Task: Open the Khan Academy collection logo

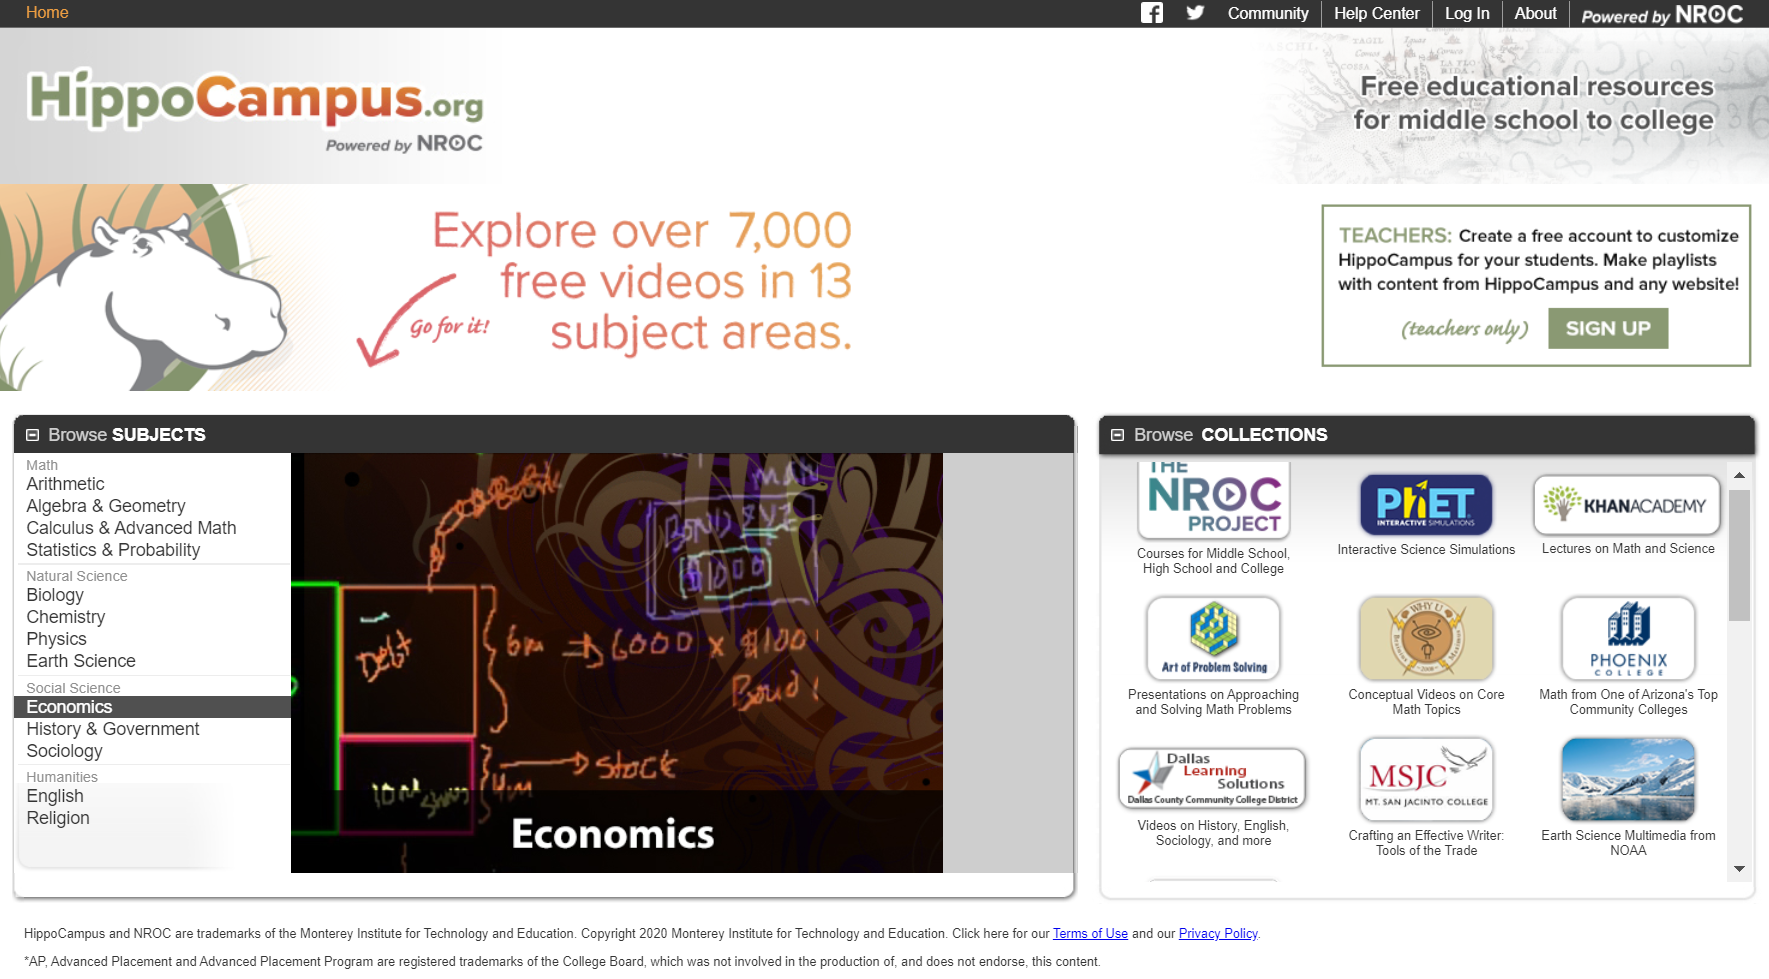Action: [1627, 505]
